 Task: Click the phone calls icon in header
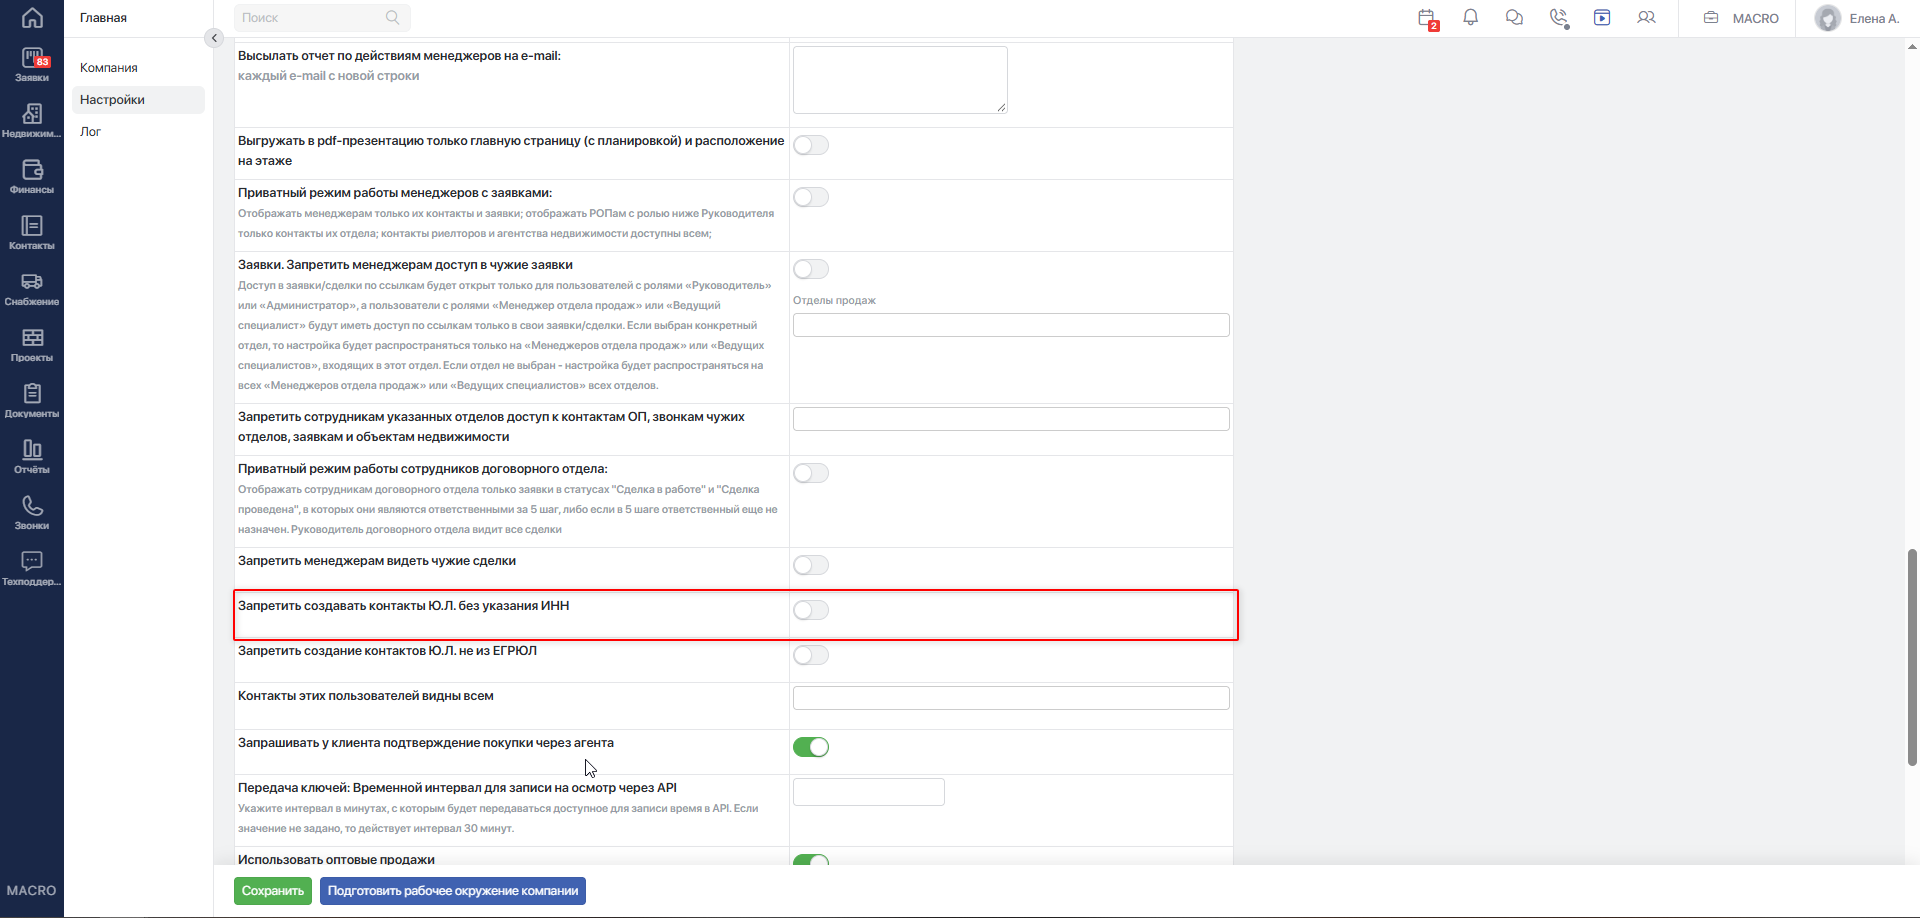coord(1558,18)
